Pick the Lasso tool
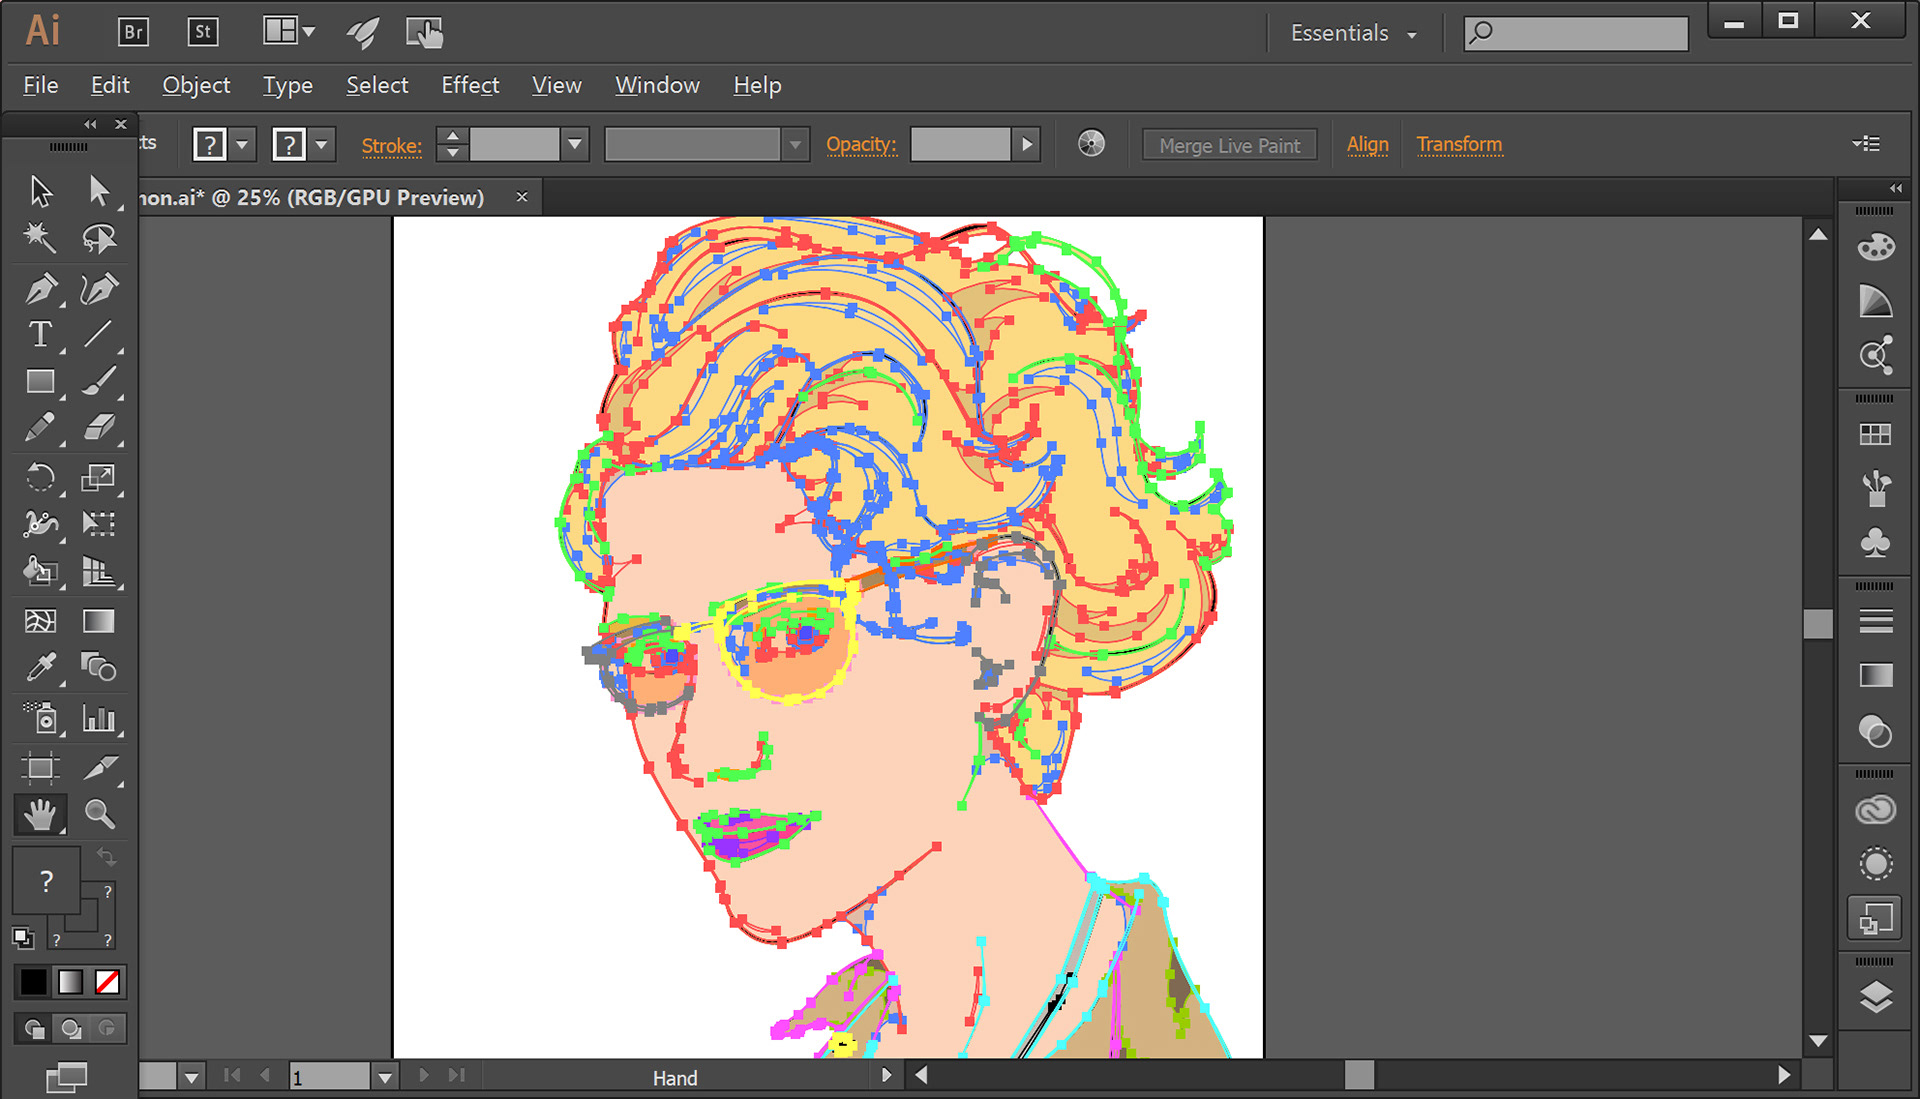Viewport: 1920px width, 1099px height. (99, 238)
